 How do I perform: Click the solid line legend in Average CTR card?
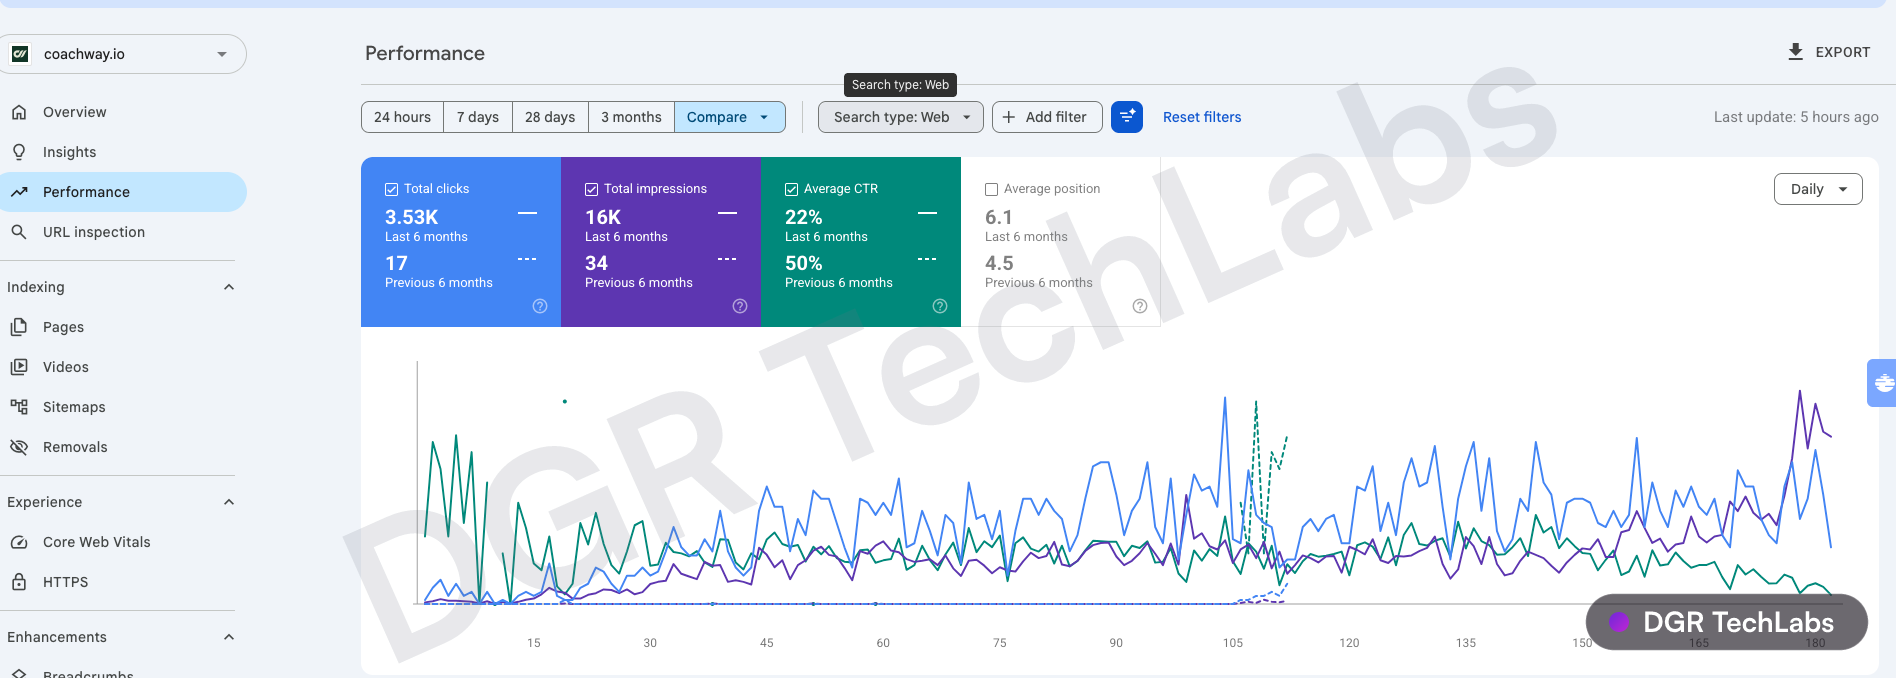pyautogui.click(x=928, y=213)
